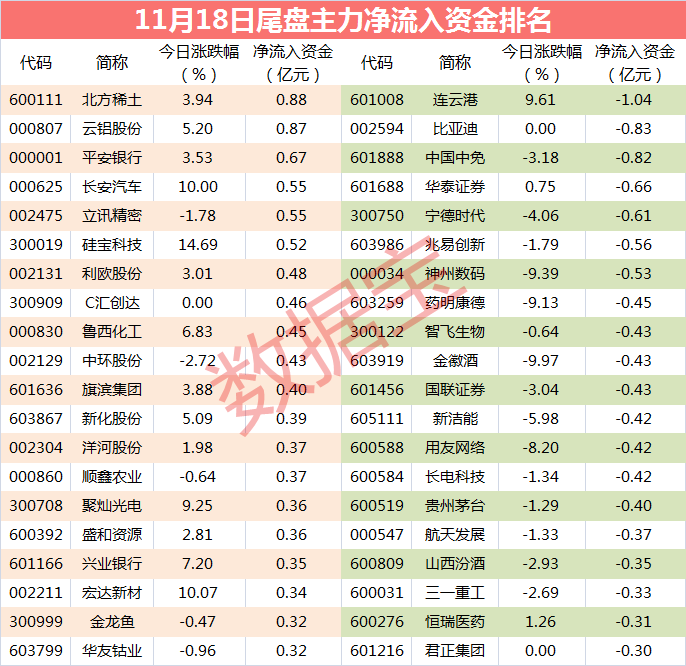Screen dimensions: 686x666
Task: Select the name 利欧股份
Action: click(112, 273)
